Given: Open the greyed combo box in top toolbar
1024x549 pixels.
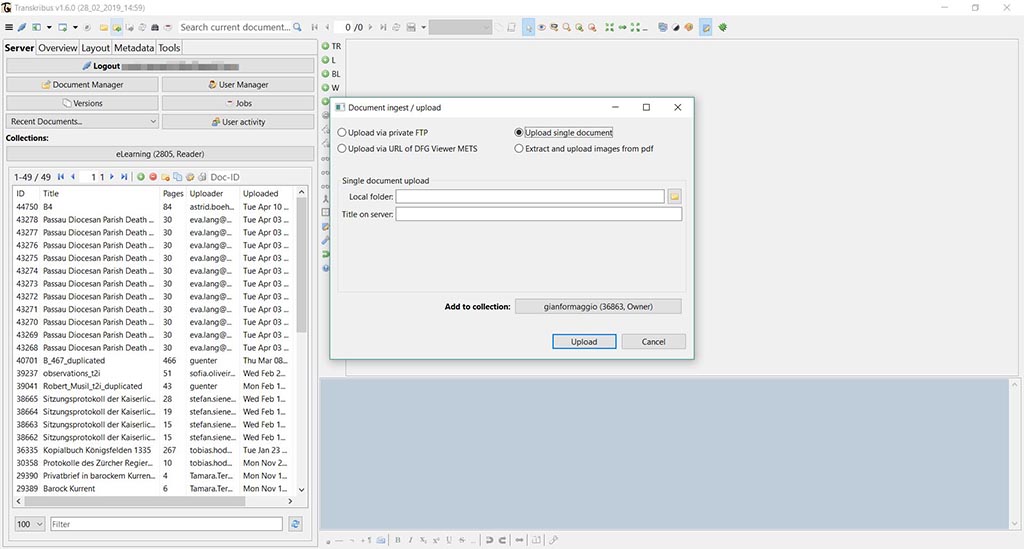Looking at the screenshot, I should pyautogui.click(x=460, y=27).
